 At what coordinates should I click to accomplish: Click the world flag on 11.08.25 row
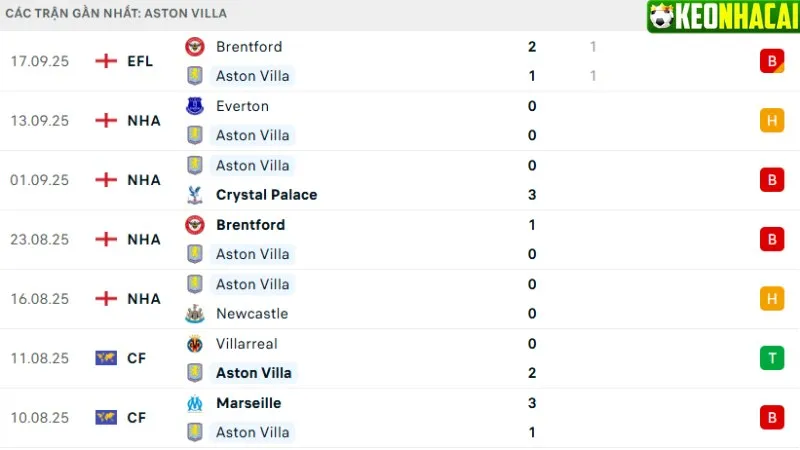click(x=106, y=358)
